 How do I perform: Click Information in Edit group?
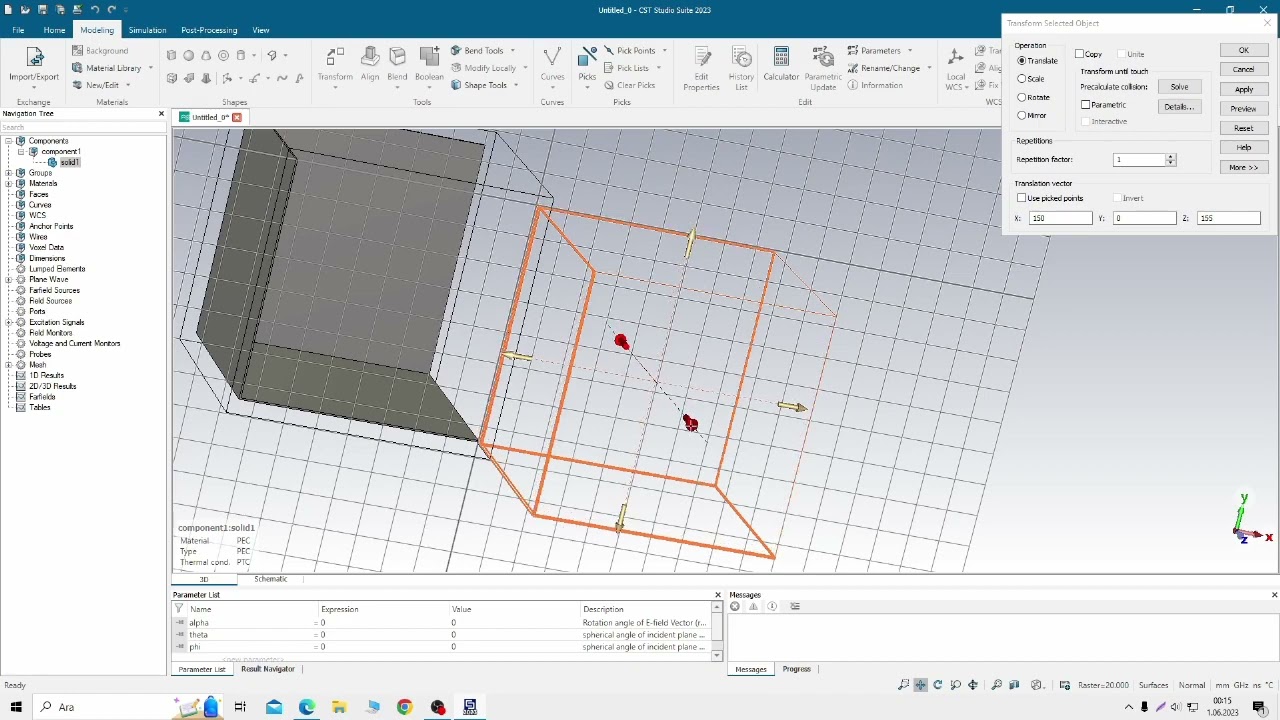[x=875, y=85]
